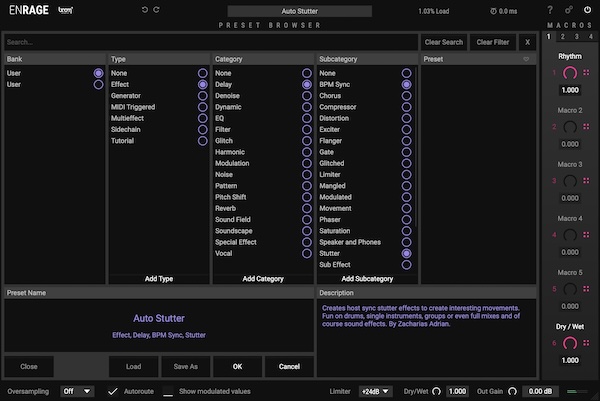Open the help question mark icon
The height and width of the screenshot is (401, 600).
click(x=550, y=10)
